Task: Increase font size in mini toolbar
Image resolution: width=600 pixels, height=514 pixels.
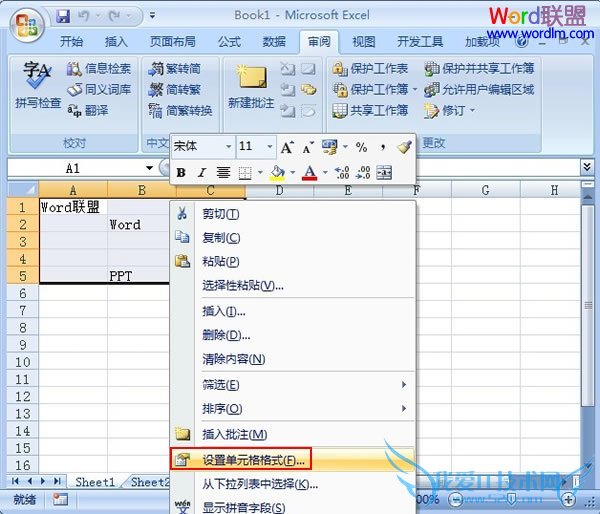Action: pyautogui.click(x=287, y=147)
